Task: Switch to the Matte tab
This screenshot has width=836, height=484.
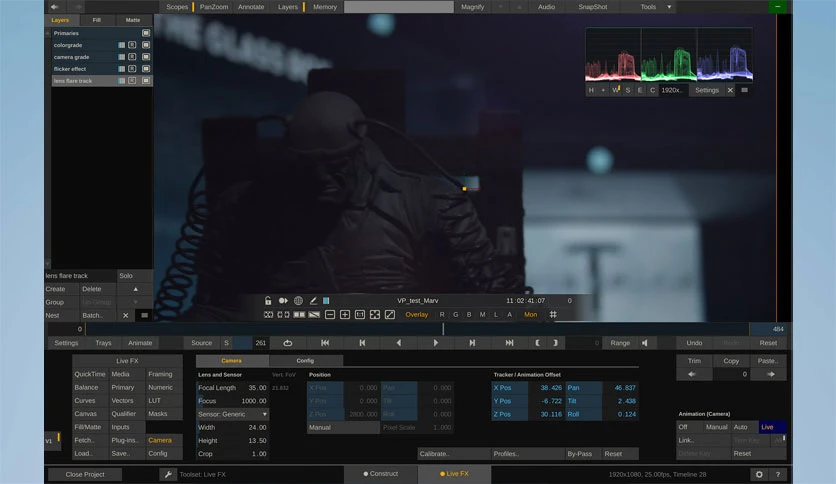Action: [133, 20]
